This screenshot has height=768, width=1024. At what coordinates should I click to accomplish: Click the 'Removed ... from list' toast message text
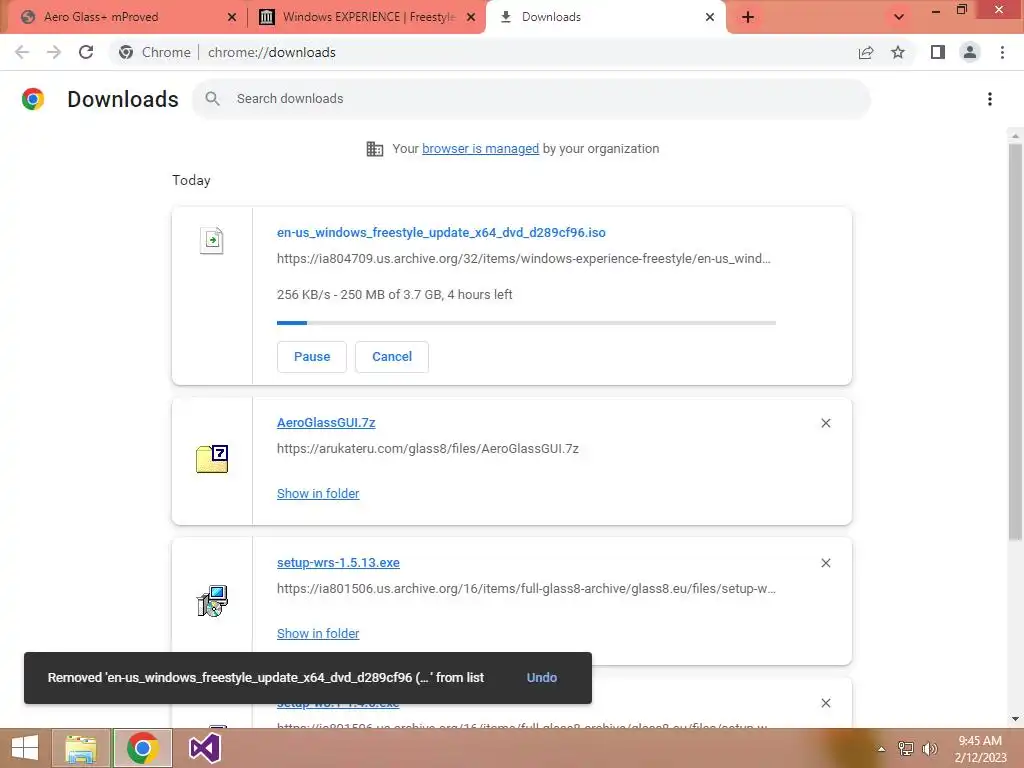click(266, 678)
